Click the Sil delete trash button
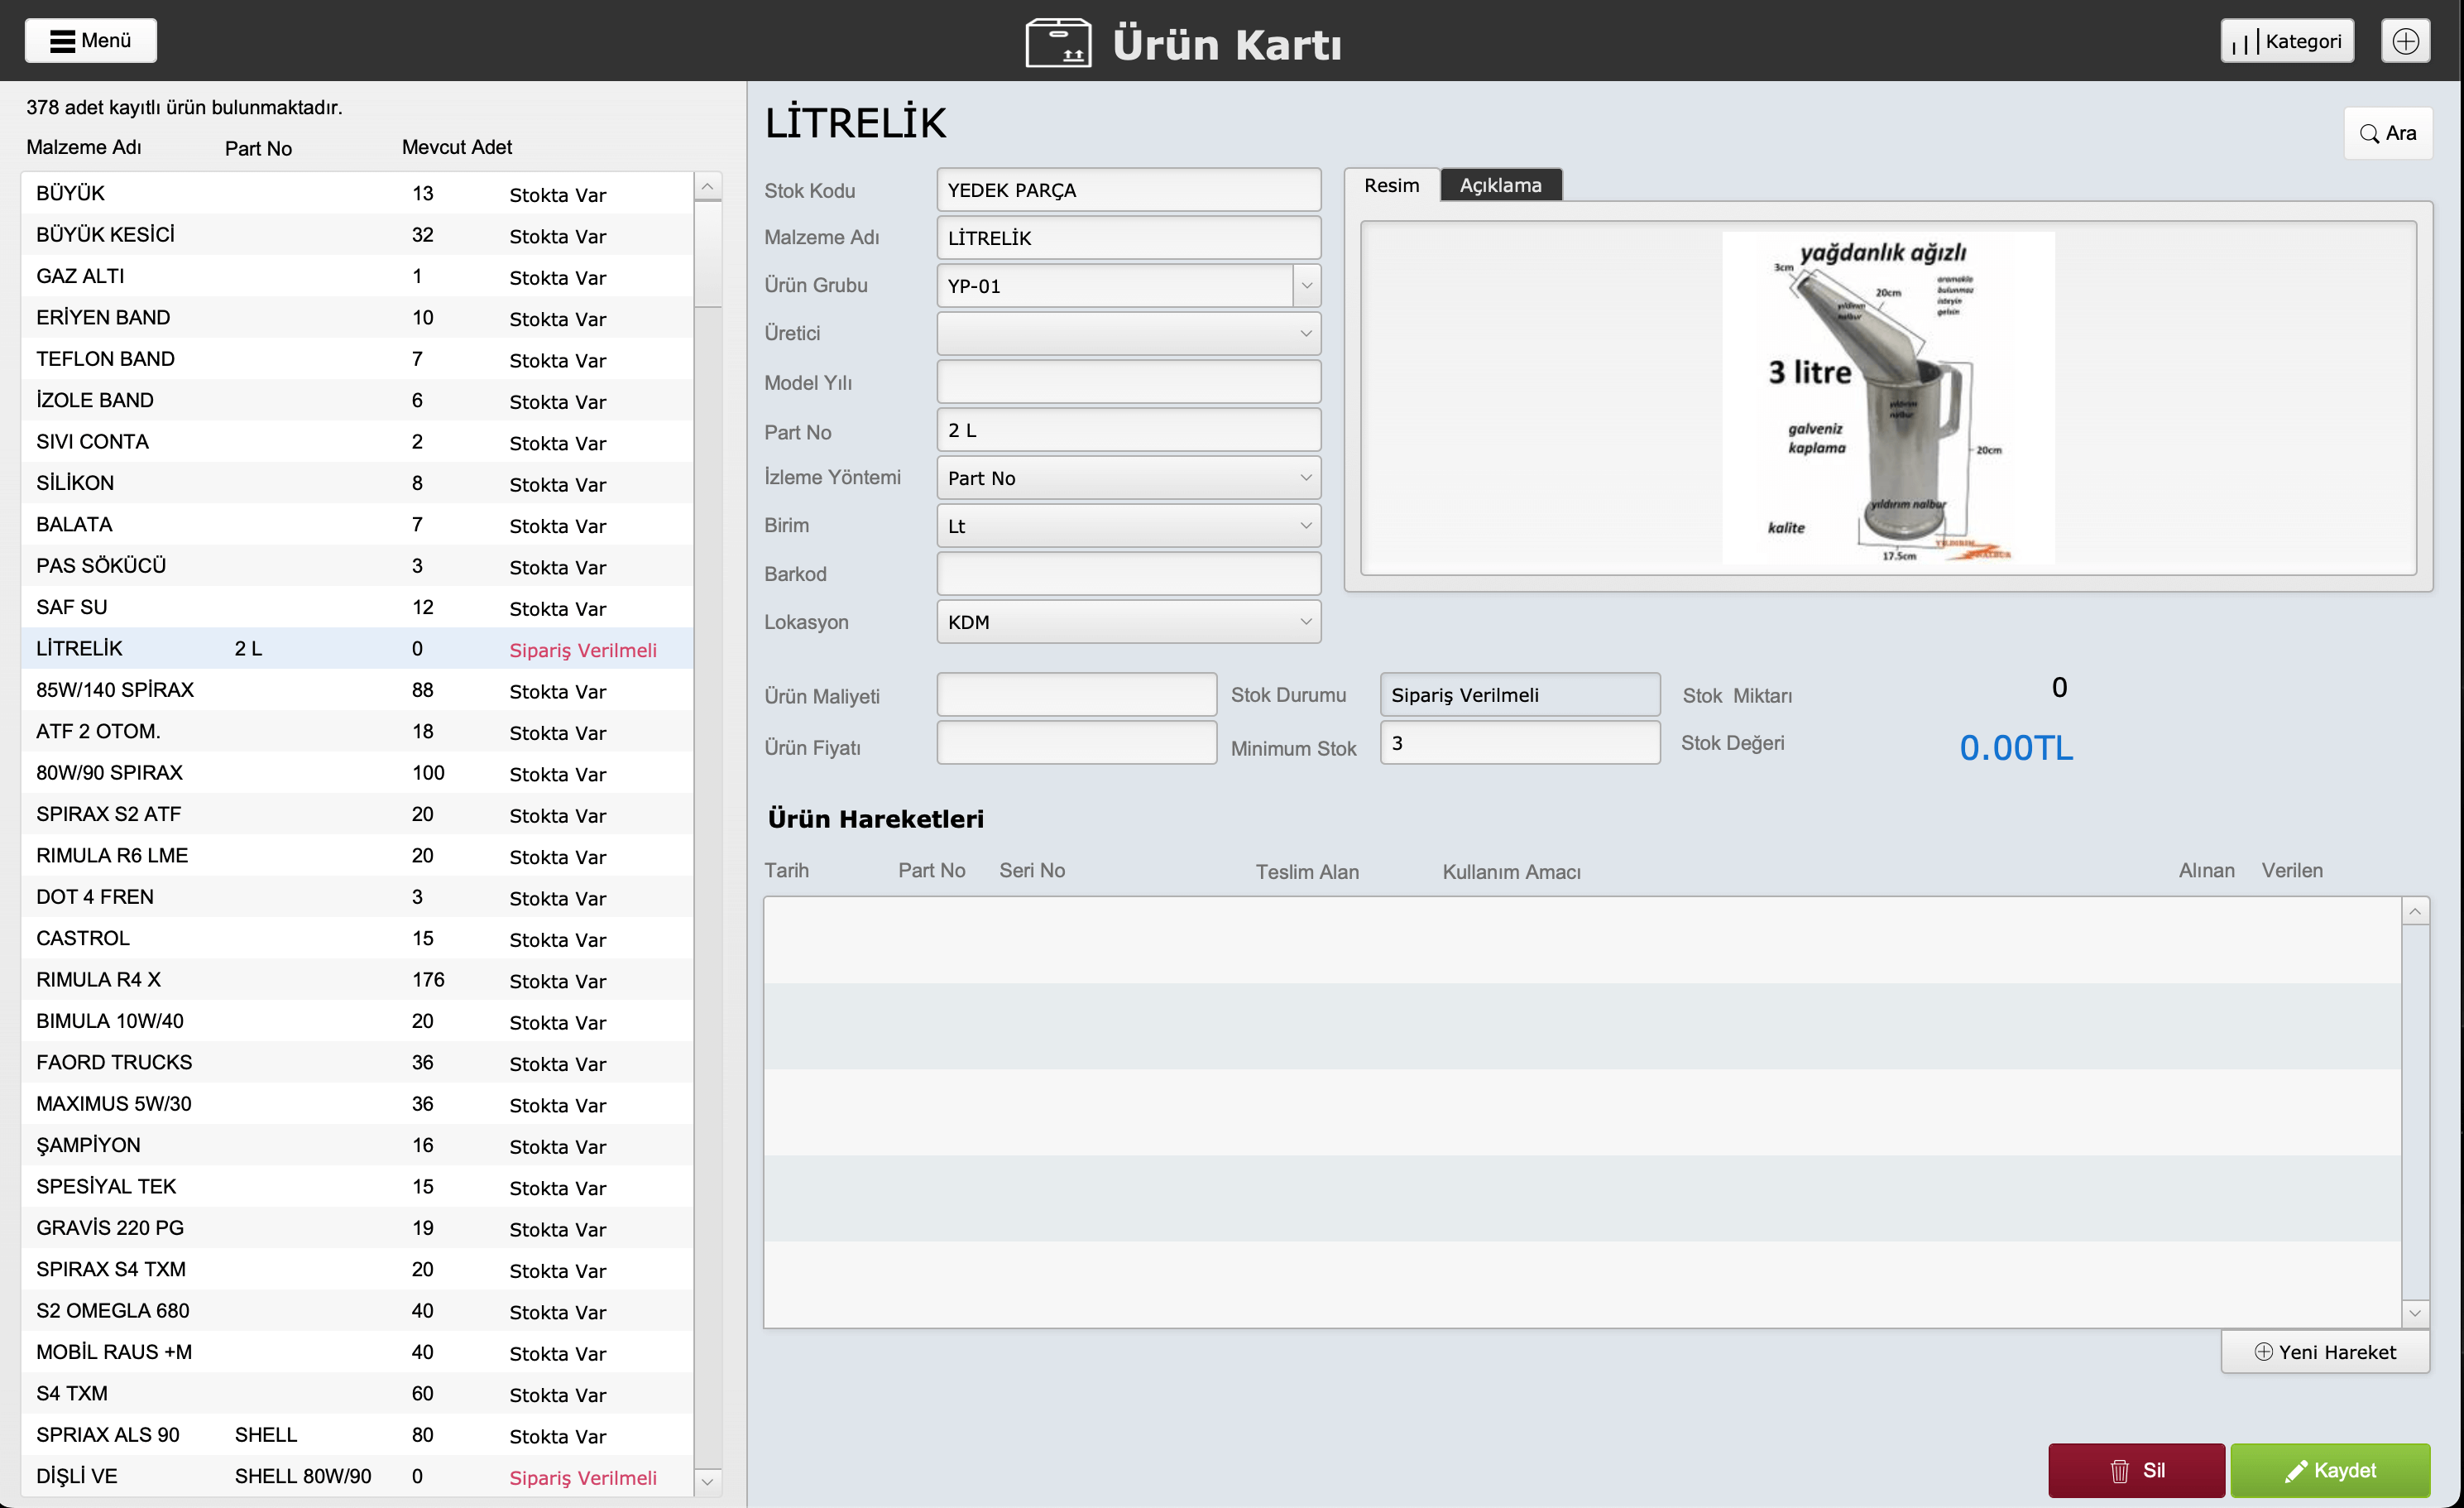2464x1508 pixels. click(2136, 1470)
